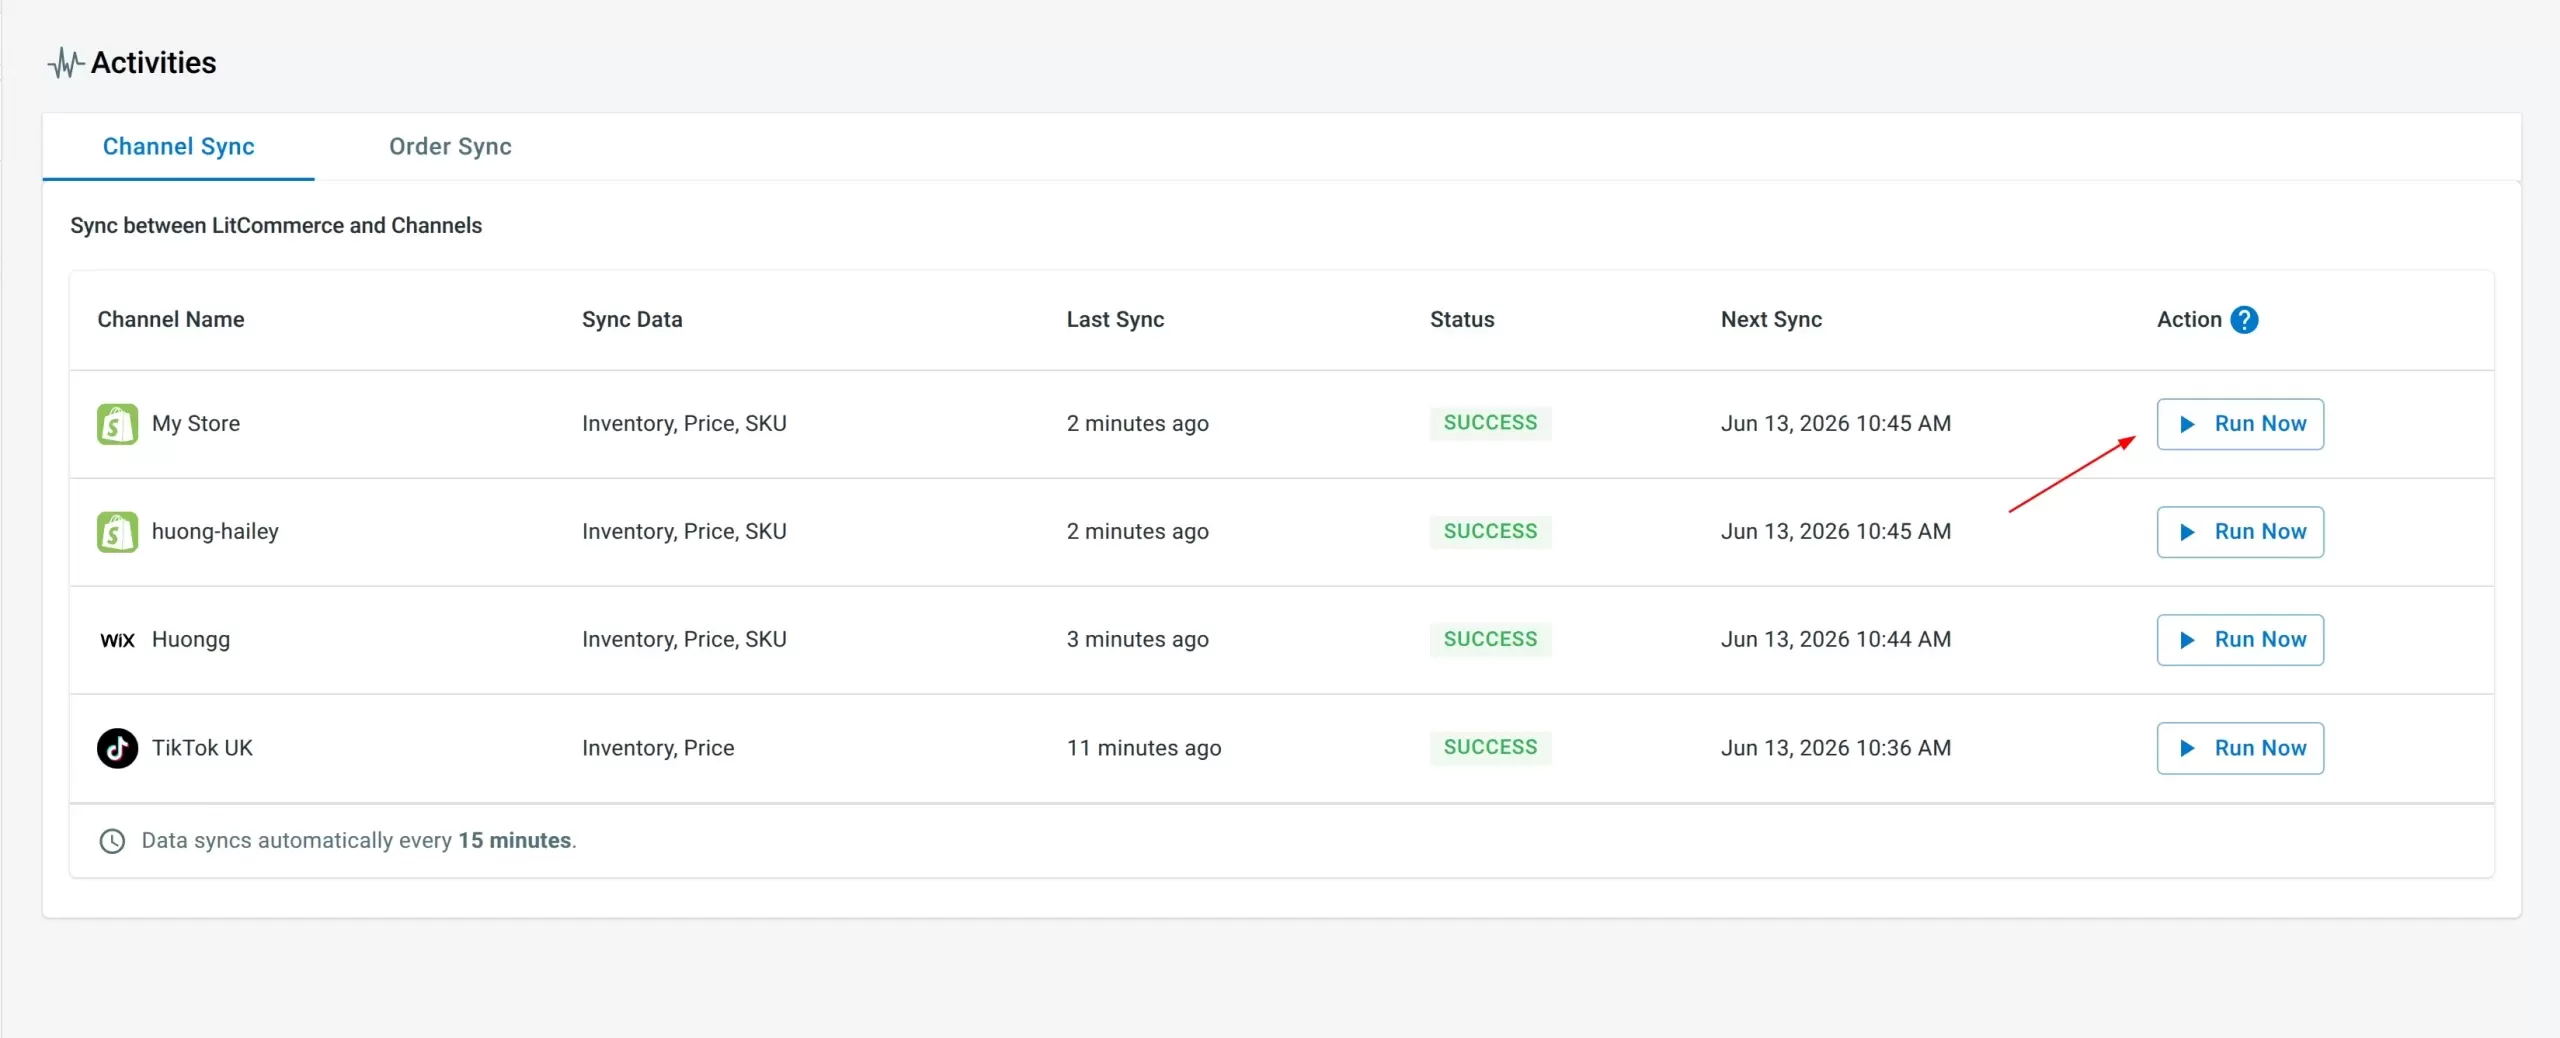Click "Jun 13, 2026 10:36 AM" next sync
Image resolution: width=2560 pixels, height=1038 pixels.
pyautogui.click(x=1836, y=748)
